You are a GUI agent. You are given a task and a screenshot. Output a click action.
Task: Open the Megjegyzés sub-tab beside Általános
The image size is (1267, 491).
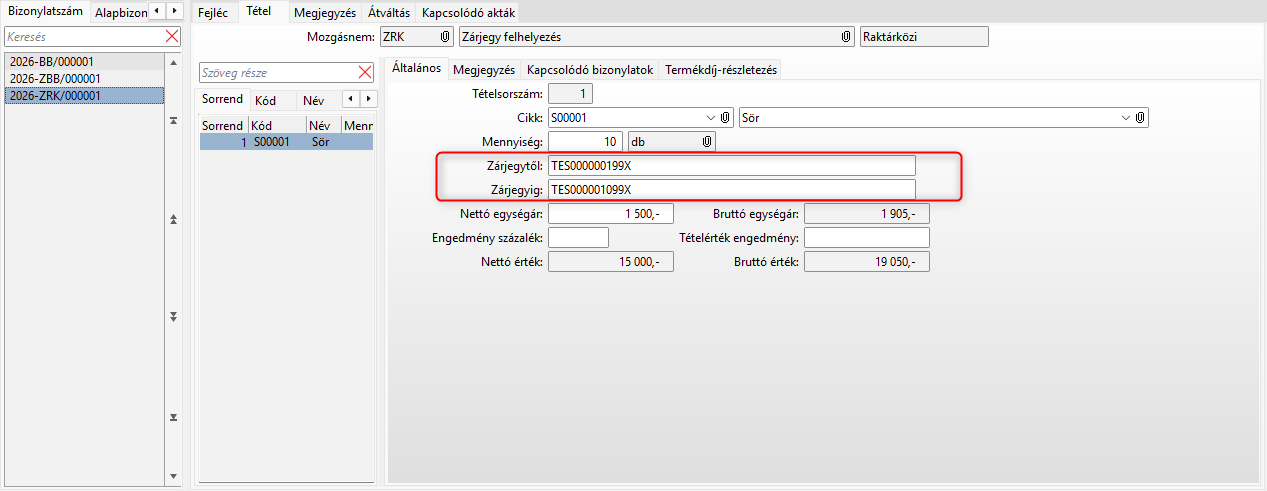pos(483,70)
